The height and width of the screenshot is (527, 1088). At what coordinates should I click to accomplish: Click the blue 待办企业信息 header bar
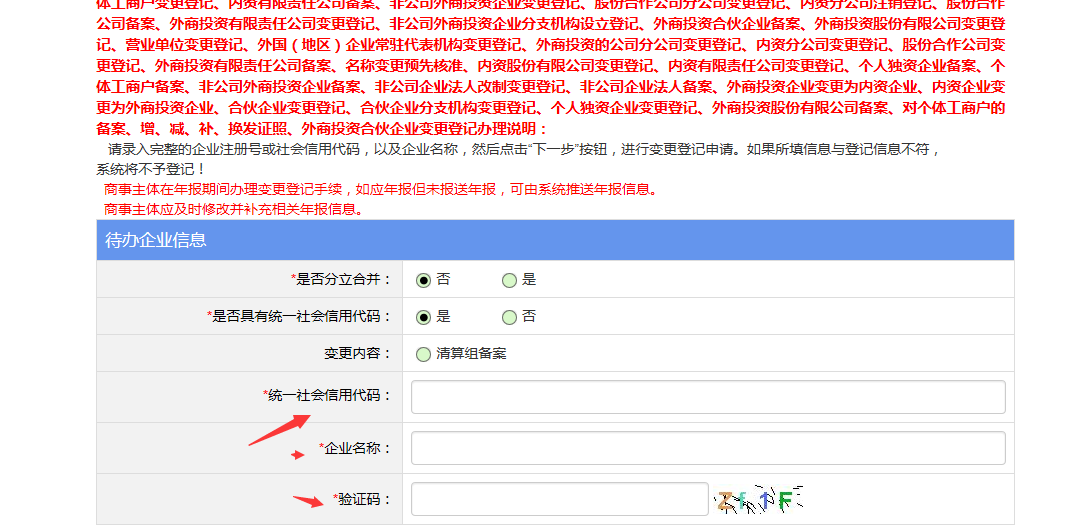pyautogui.click(x=555, y=240)
